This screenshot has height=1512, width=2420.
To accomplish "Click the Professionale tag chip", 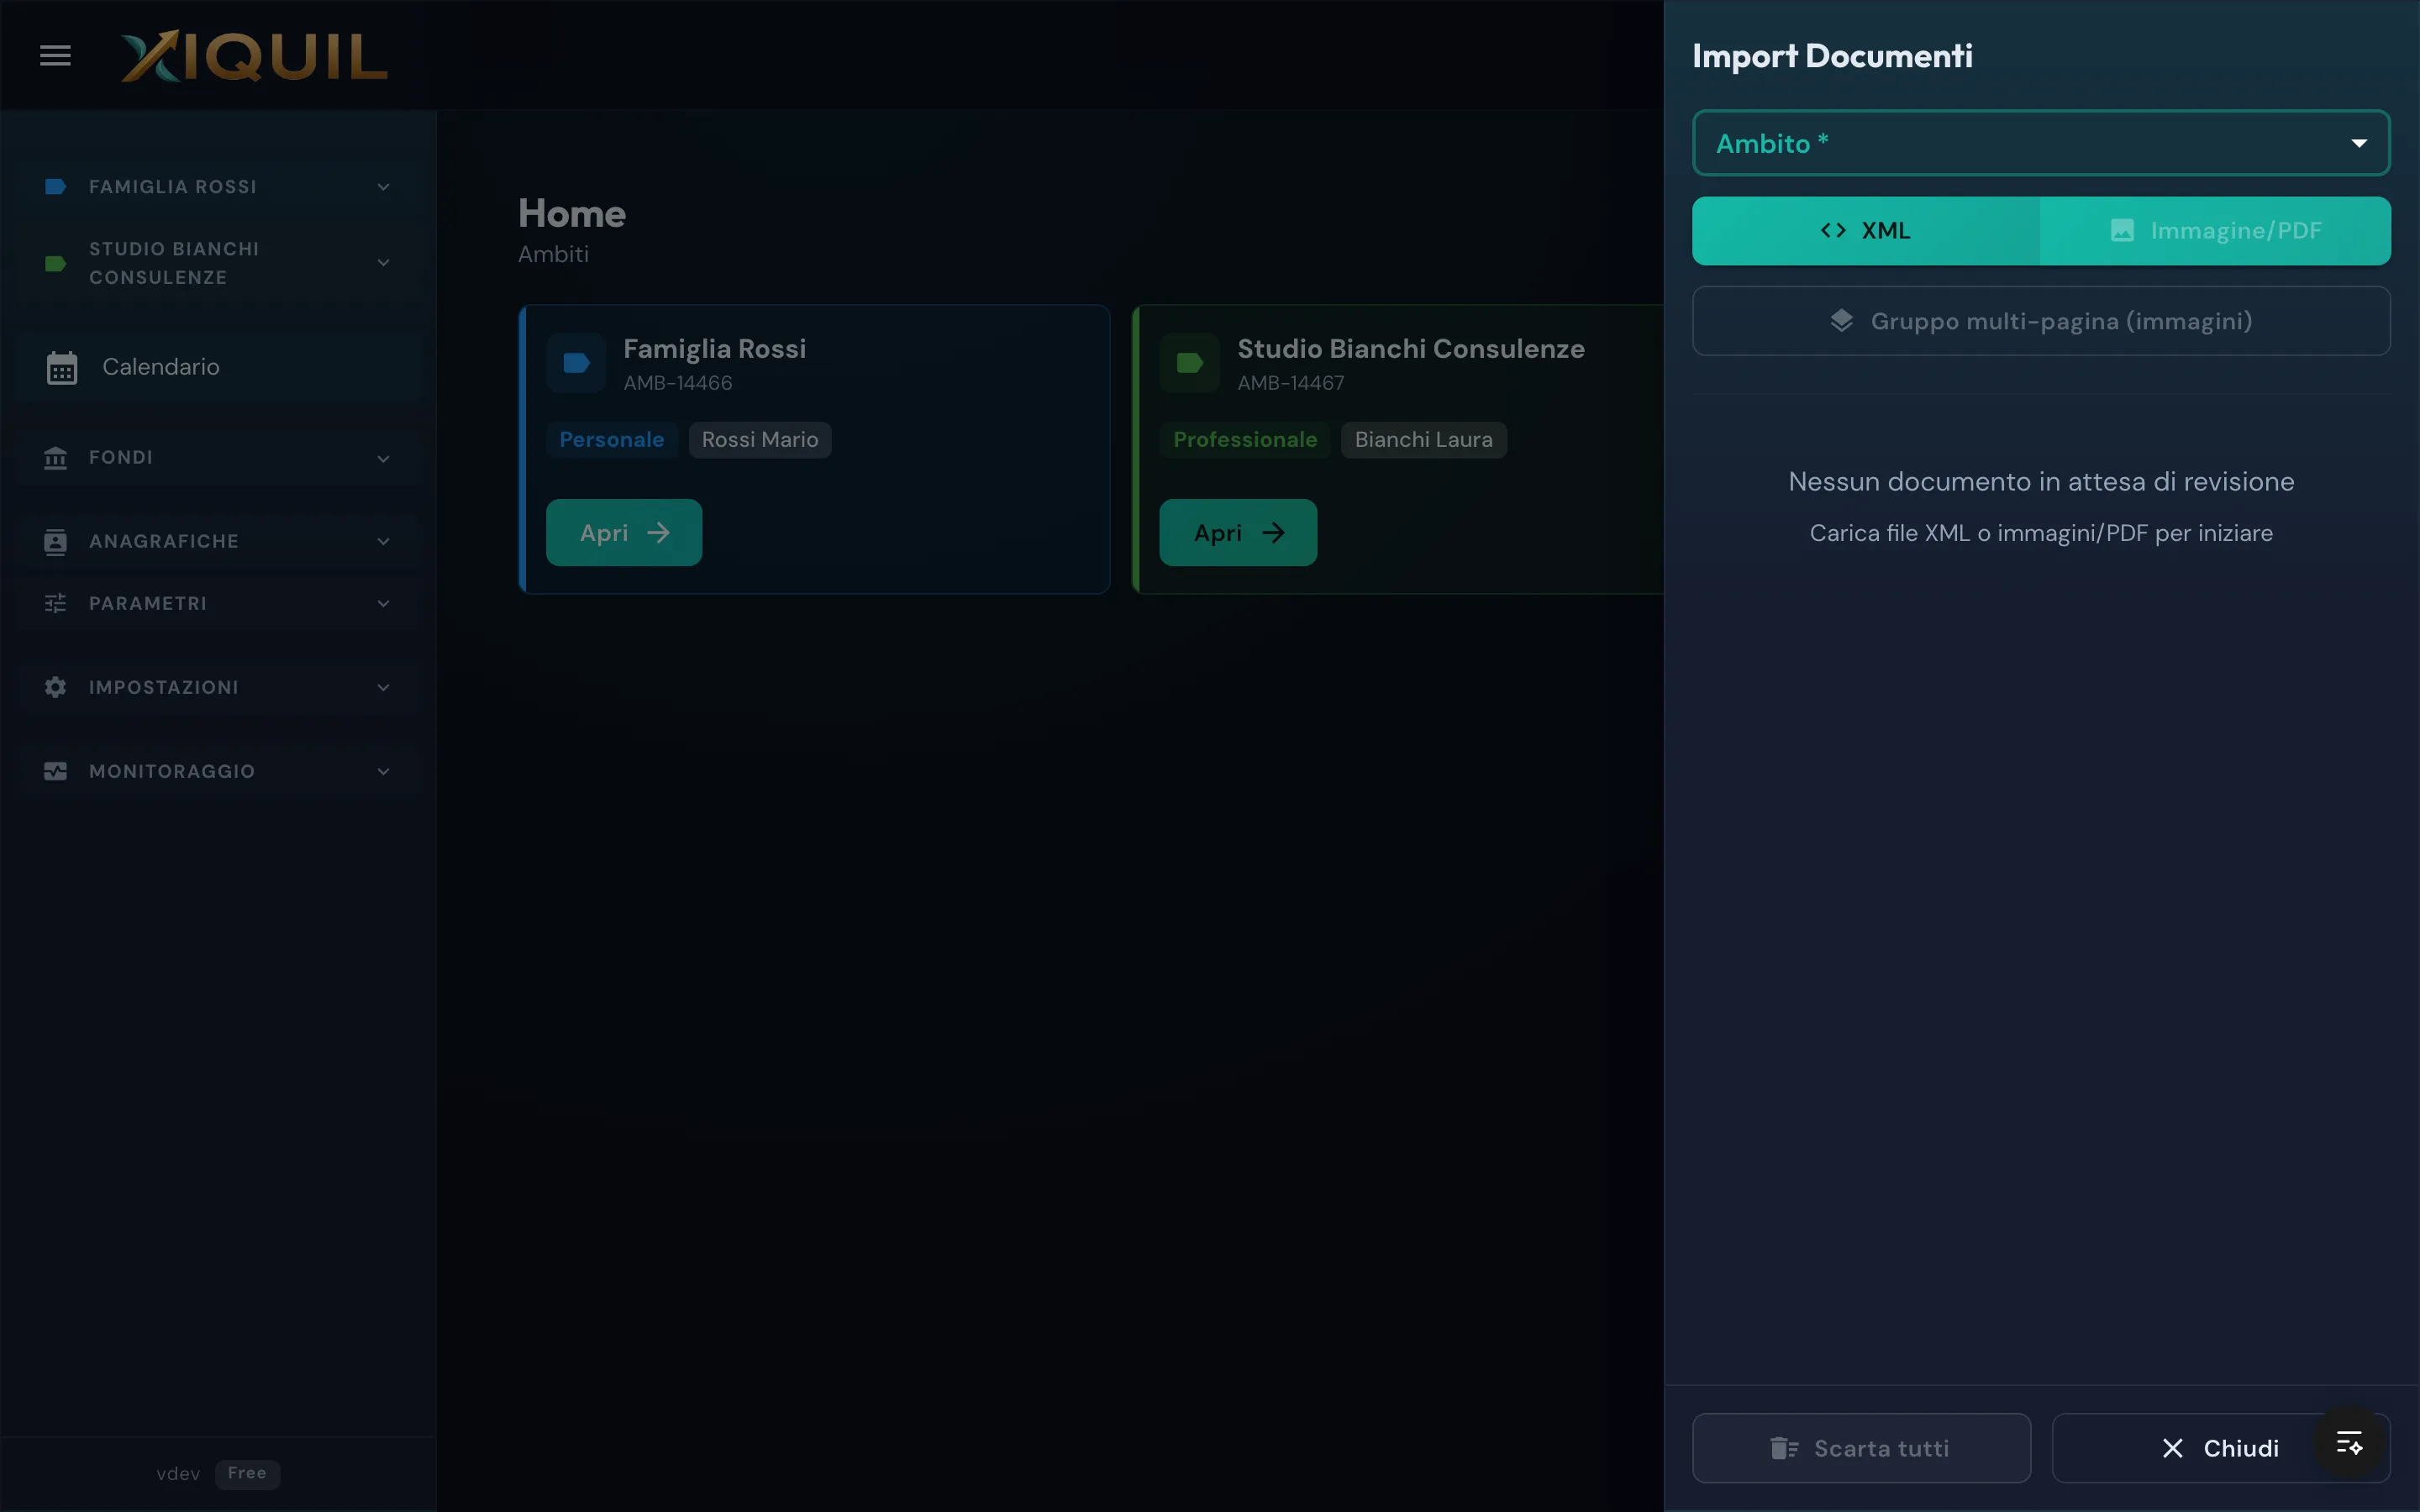I will (x=1245, y=440).
